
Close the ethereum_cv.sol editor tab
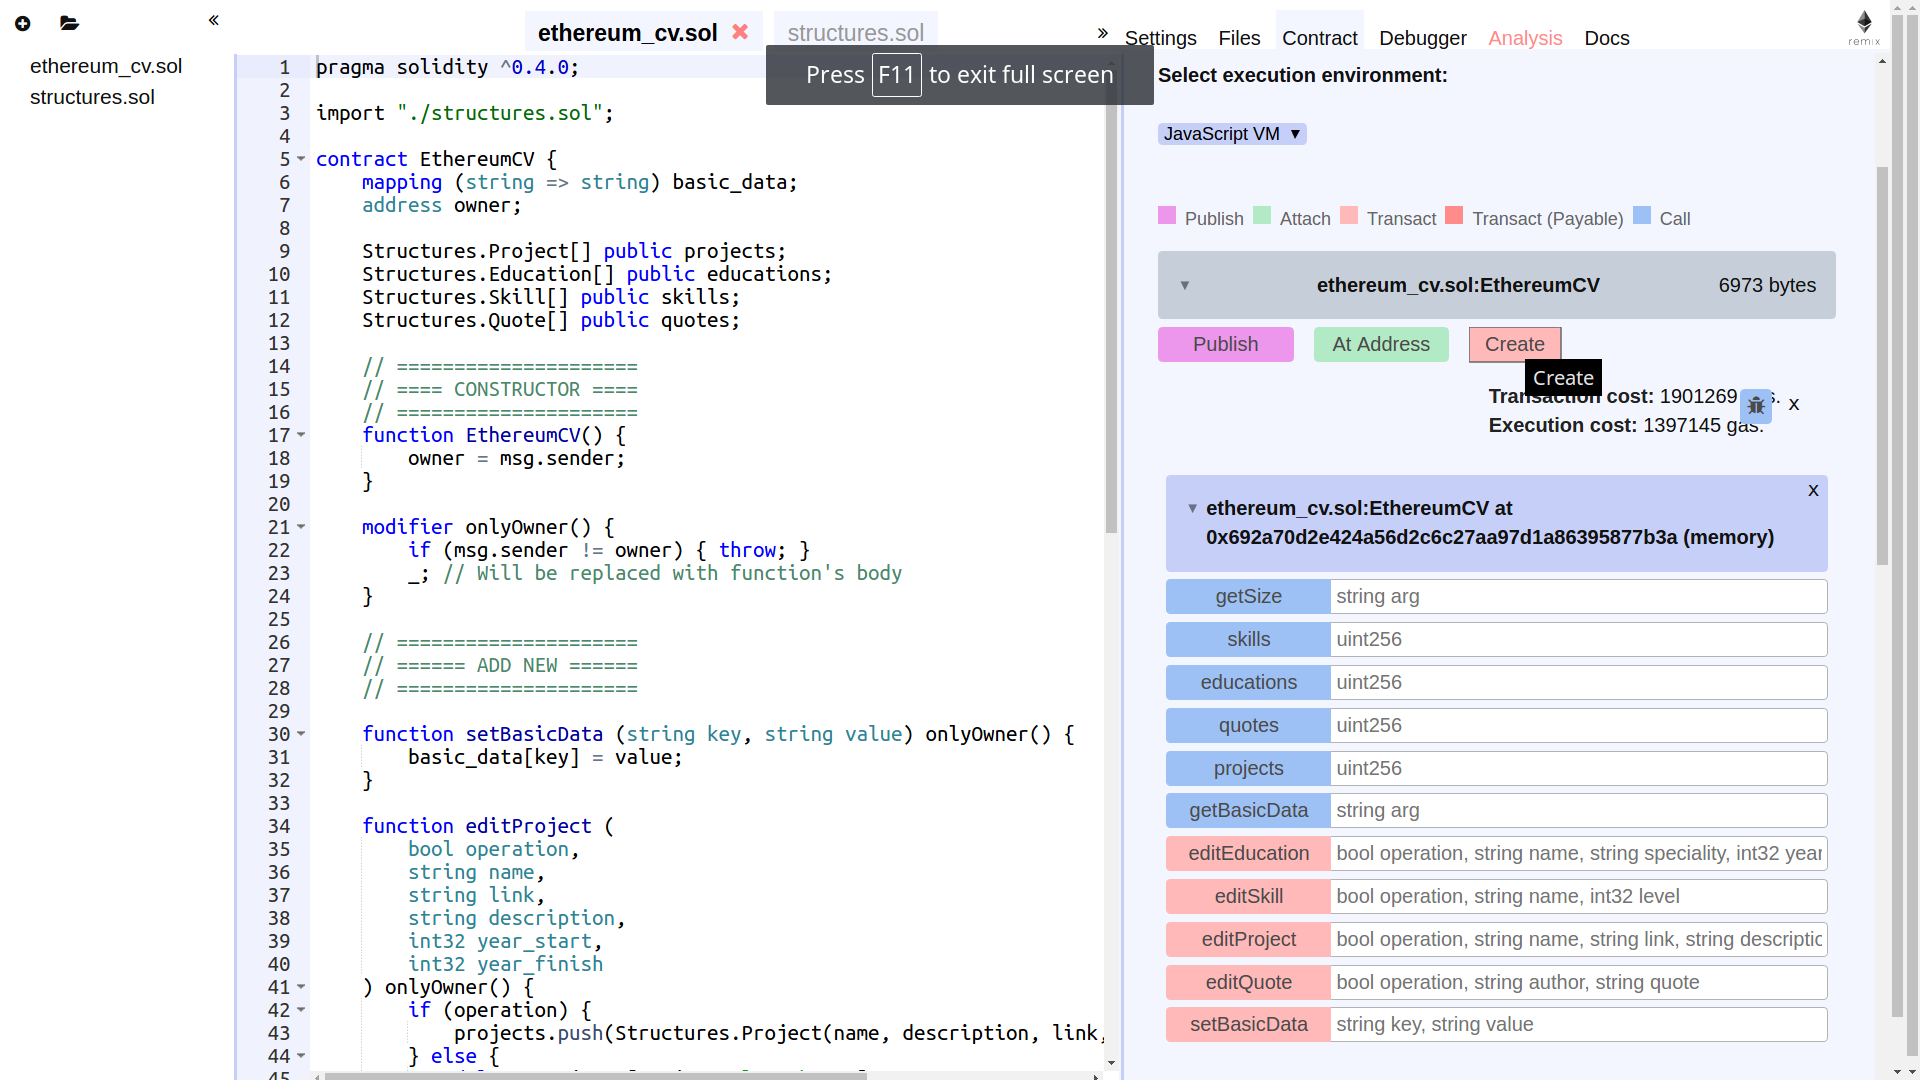[739, 31]
